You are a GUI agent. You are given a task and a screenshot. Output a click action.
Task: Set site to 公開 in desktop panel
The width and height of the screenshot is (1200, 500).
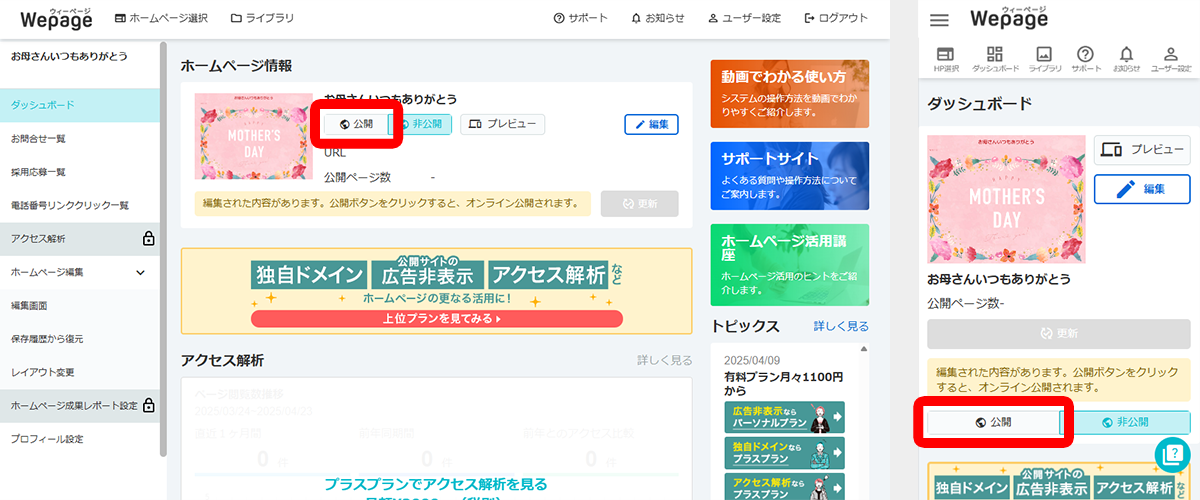click(x=356, y=124)
